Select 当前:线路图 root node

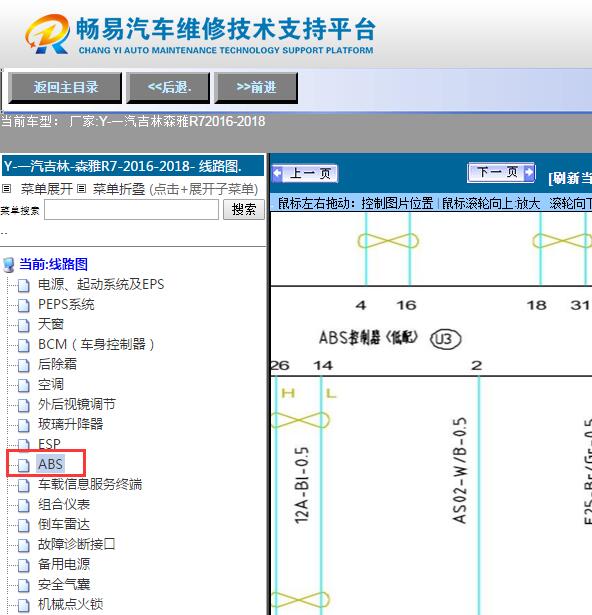(x=53, y=264)
